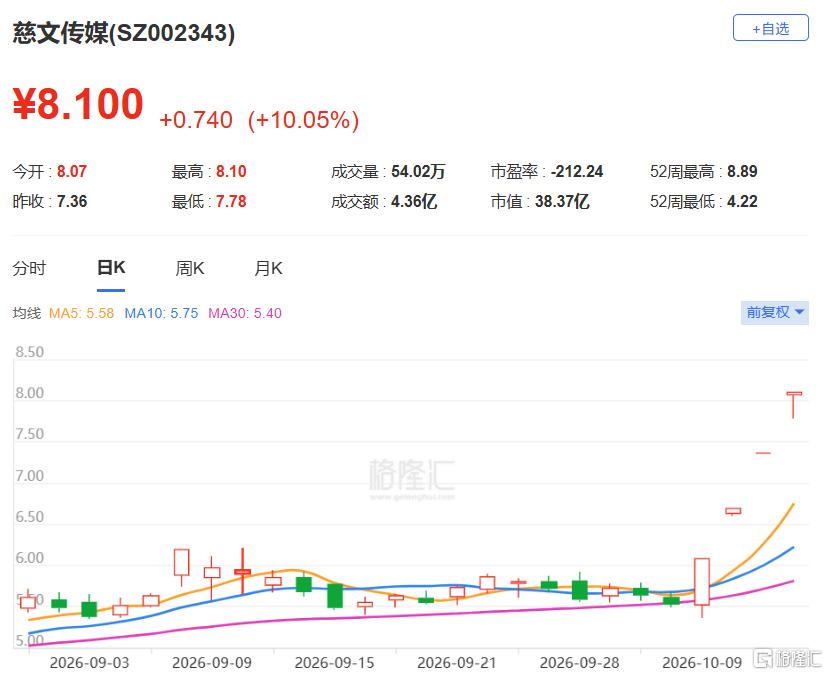Click the price change +0.740
The width and height of the screenshot is (828, 675).
[x=195, y=120]
